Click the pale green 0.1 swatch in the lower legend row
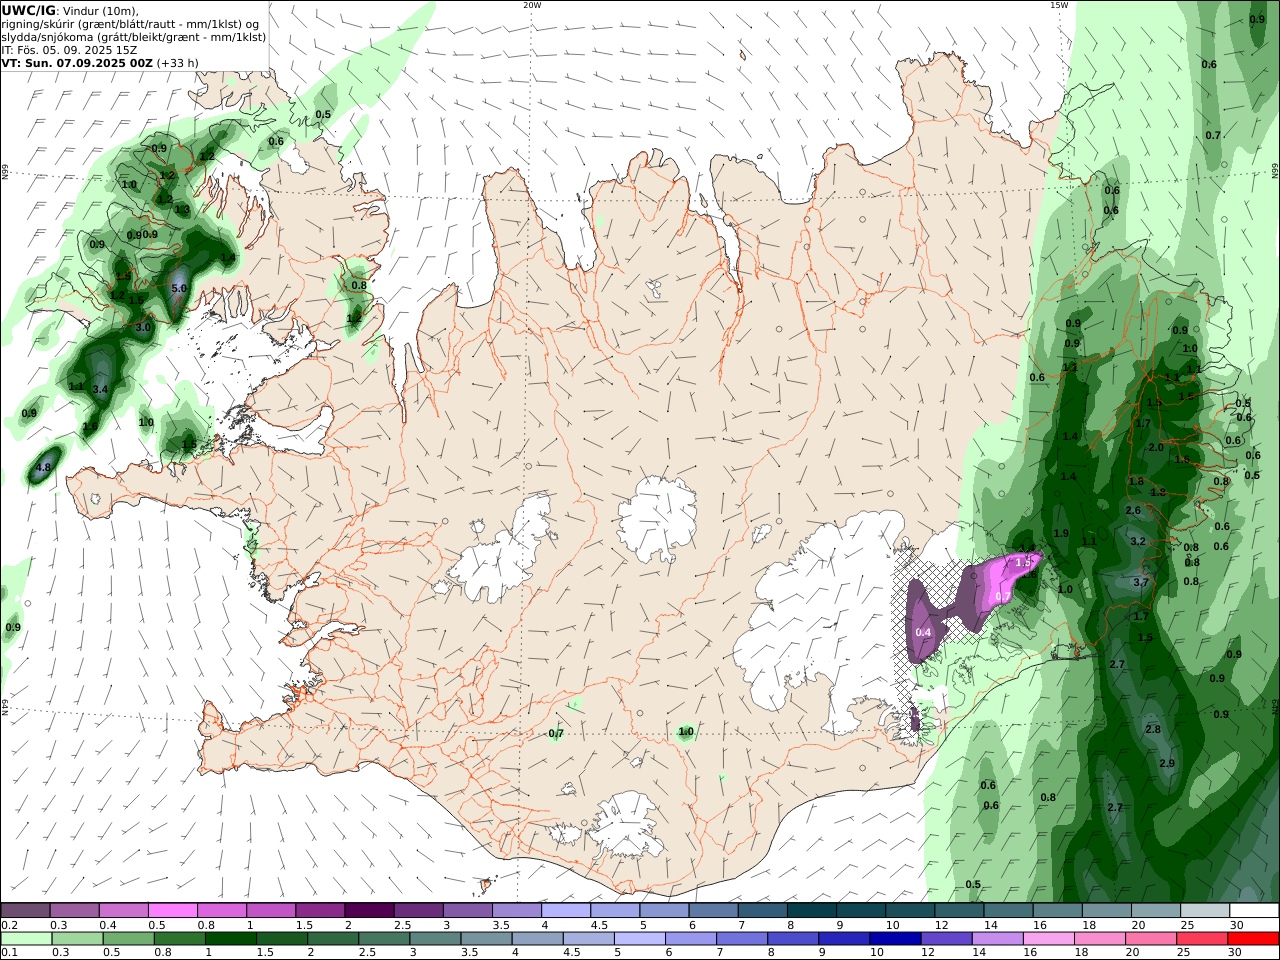The width and height of the screenshot is (1280, 960). [x=27, y=939]
